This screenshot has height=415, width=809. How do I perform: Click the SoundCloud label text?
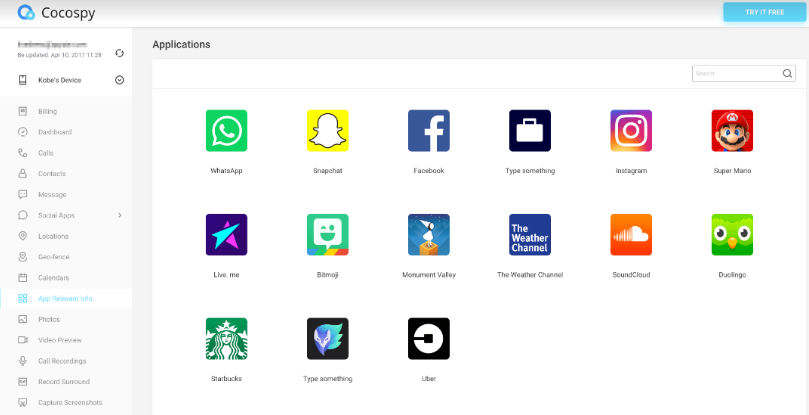click(x=631, y=275)
